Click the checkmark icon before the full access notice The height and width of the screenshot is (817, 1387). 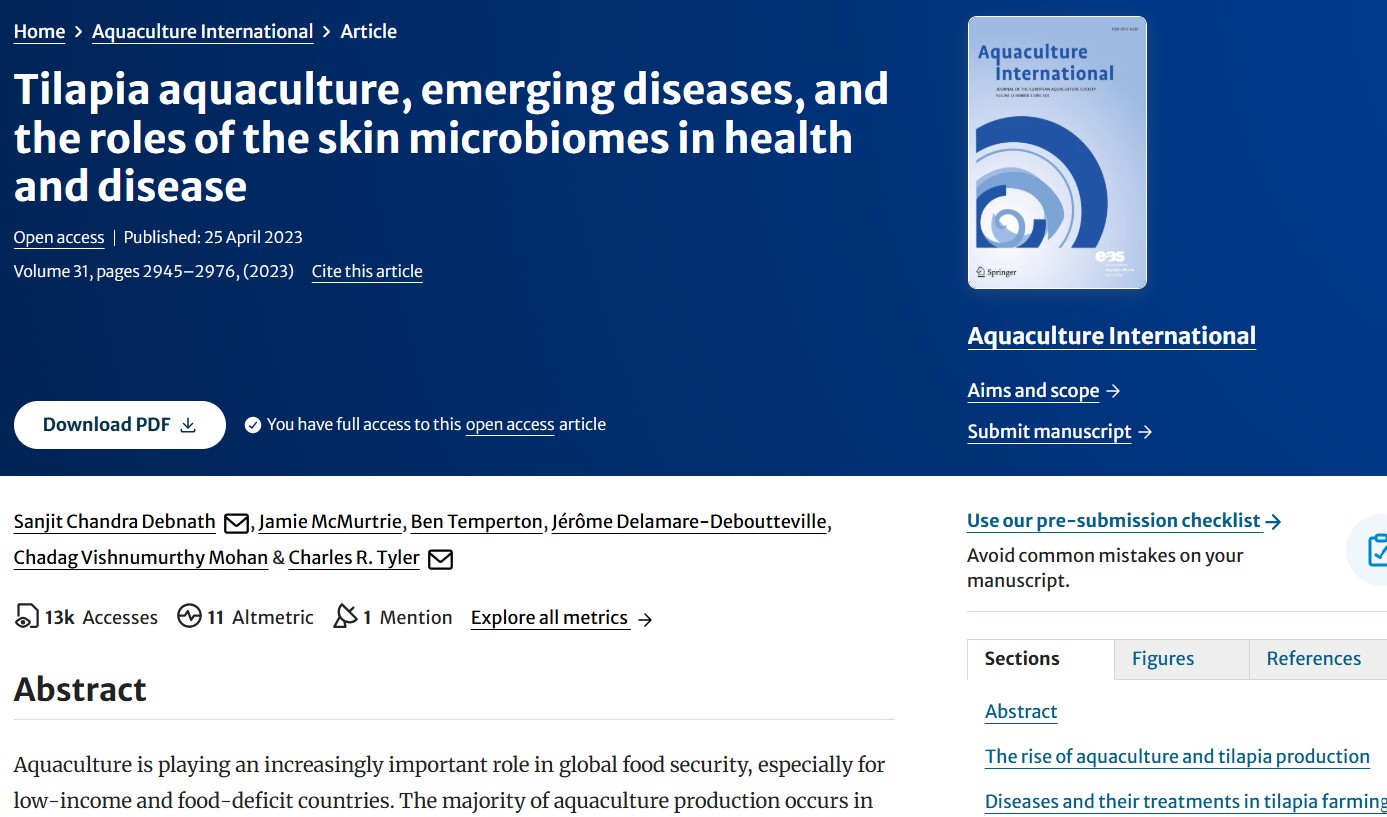pos(252,425)
